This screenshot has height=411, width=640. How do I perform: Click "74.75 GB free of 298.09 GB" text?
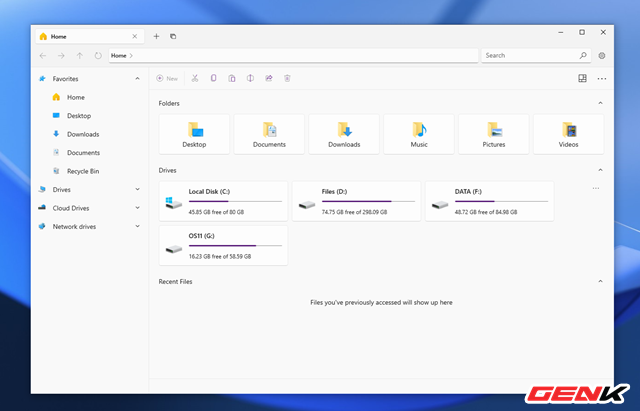tap(354, 212)
